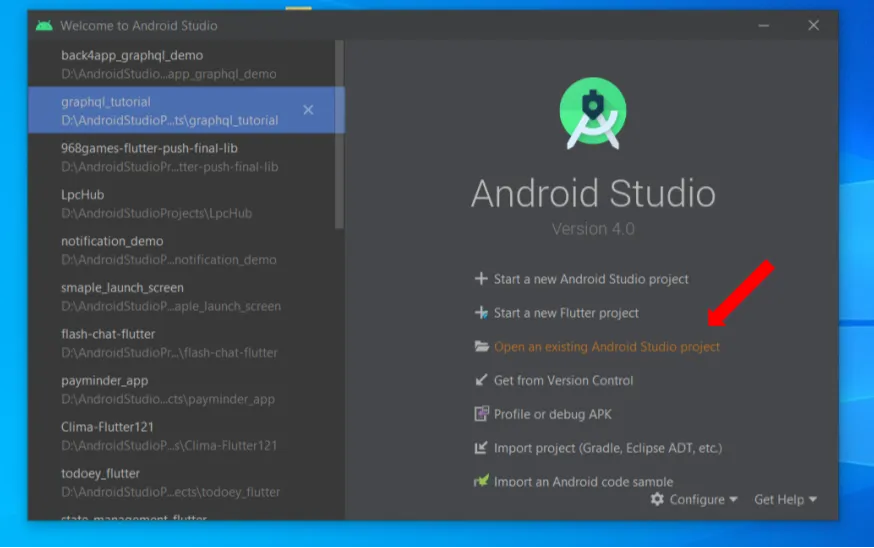Open the LpcHub recent project
This screenshot has height=548, width=874.
[182, 203]
